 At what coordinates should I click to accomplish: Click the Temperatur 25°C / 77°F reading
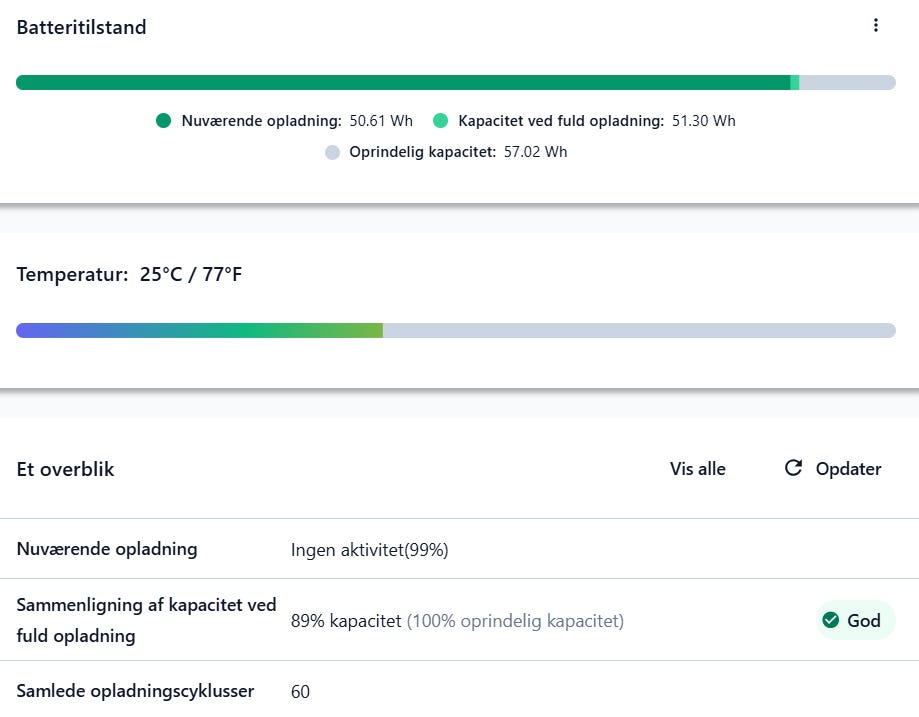click(129, 274)
